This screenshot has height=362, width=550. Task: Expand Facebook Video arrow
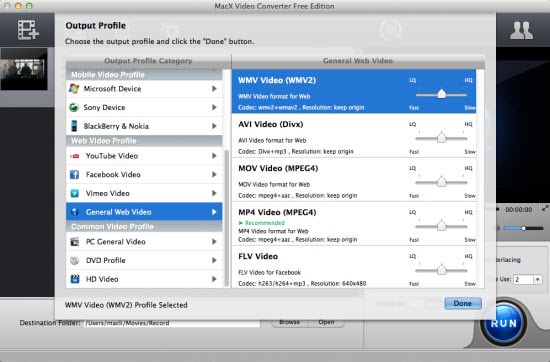[214, 174]
